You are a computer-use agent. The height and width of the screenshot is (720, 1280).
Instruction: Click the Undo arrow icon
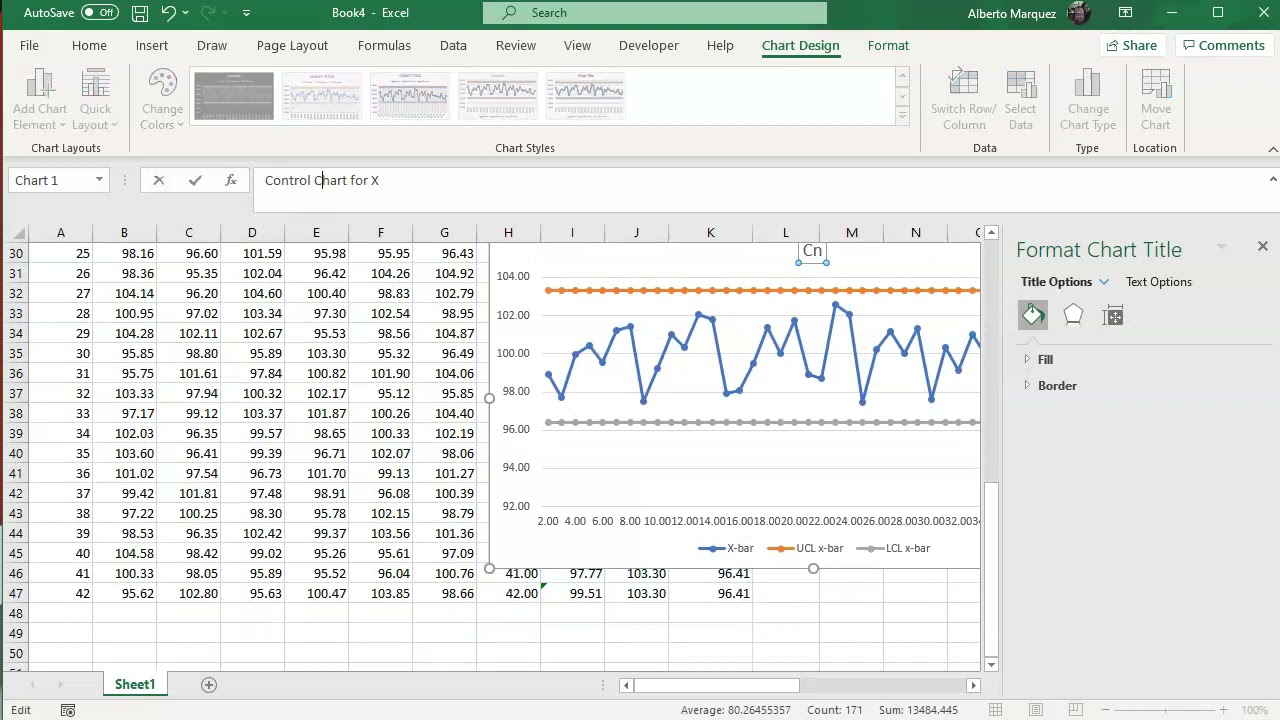click(x=169, y=13)
